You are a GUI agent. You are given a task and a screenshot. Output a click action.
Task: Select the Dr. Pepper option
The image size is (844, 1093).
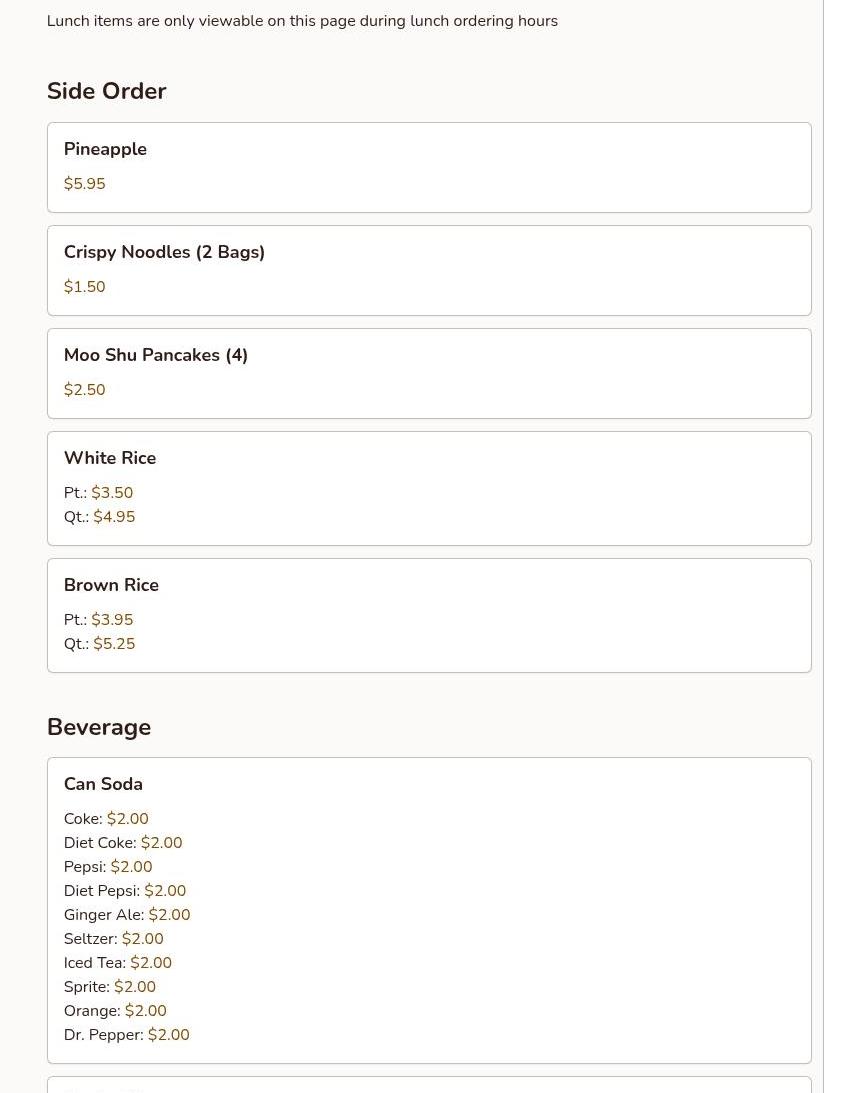tap(126, 1035)
